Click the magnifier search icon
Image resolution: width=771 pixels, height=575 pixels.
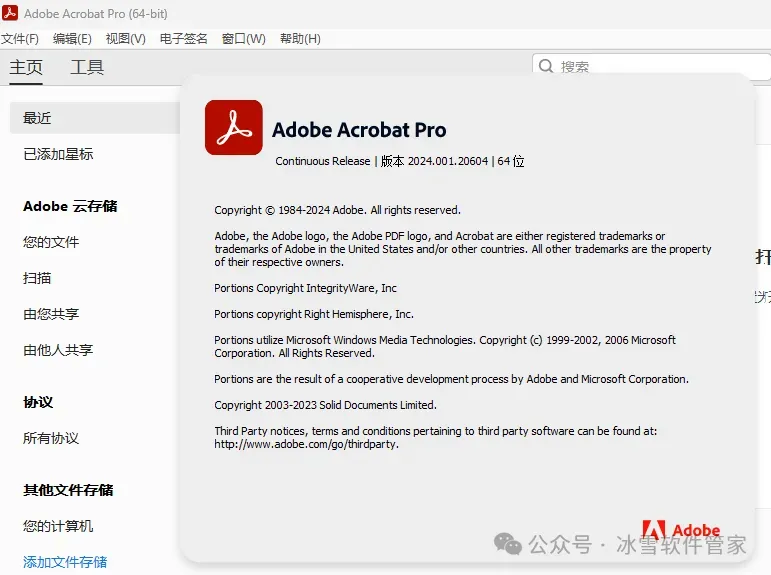pos(546,66)
